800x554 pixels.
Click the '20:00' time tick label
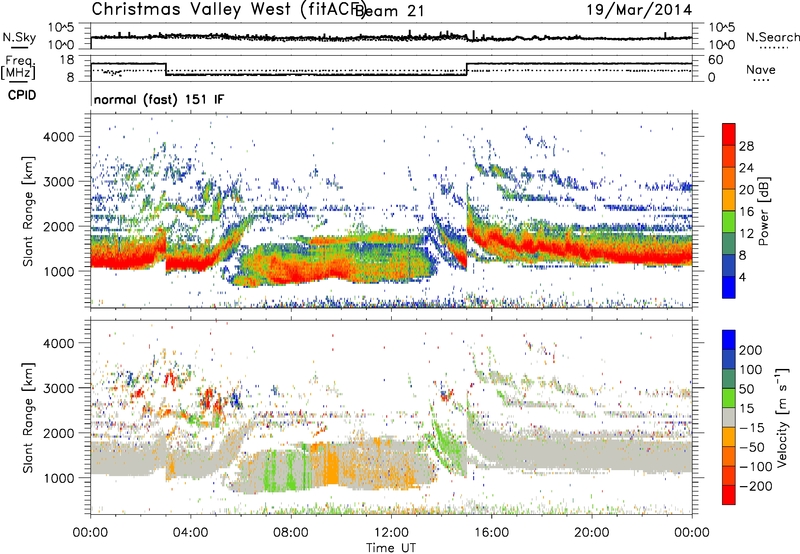click(591, 533)
